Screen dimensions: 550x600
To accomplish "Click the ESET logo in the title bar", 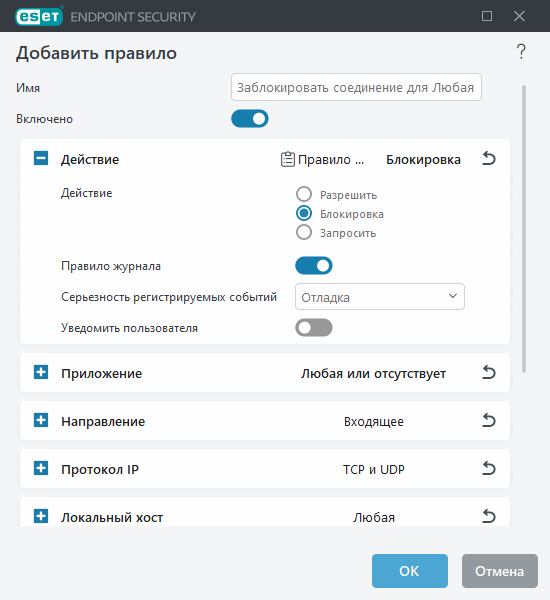I will 39,16.
